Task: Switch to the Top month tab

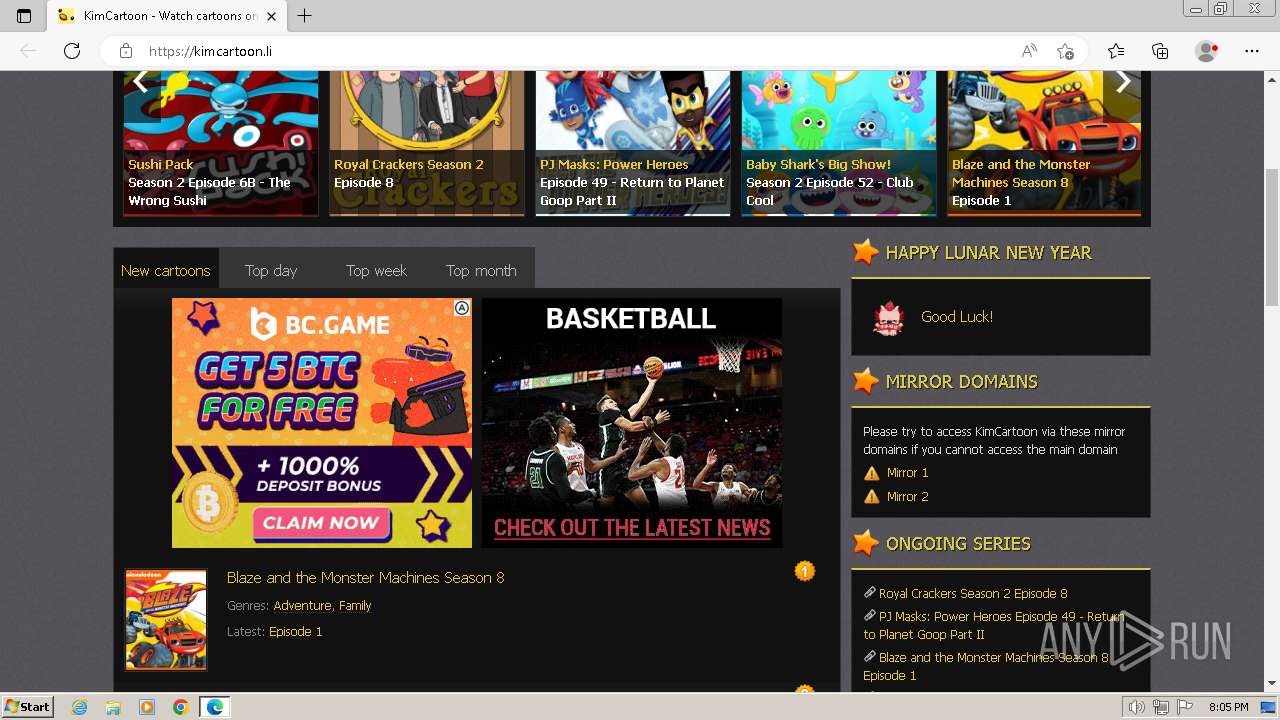Action: click(481, 270)
